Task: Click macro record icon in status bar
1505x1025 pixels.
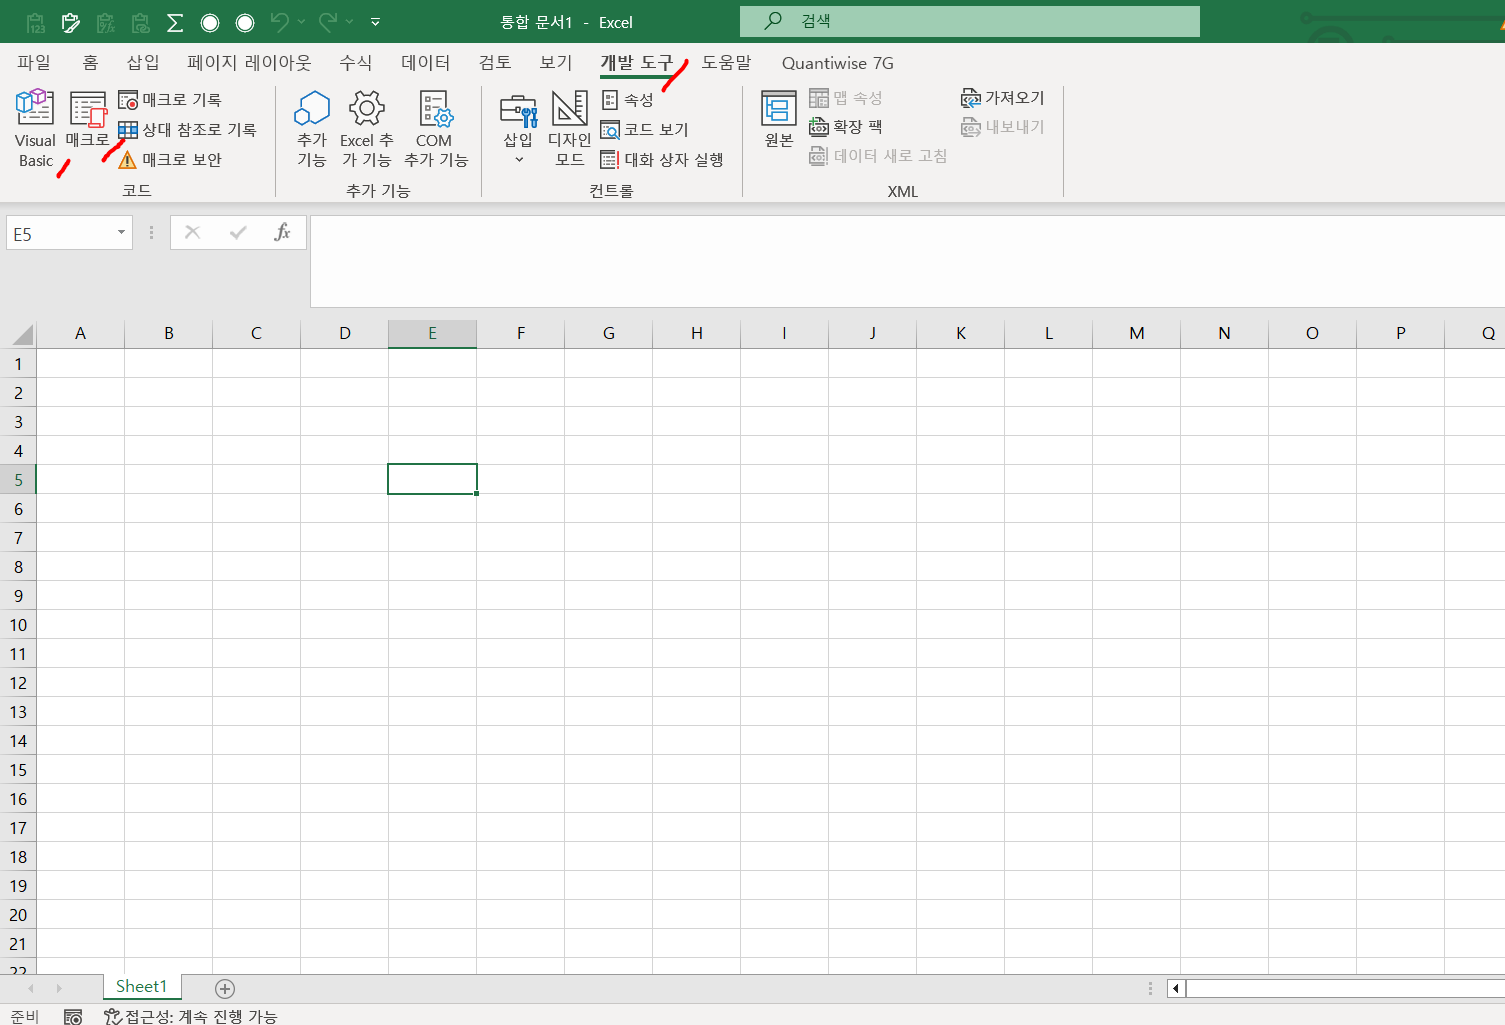Action: [73, 1016]
